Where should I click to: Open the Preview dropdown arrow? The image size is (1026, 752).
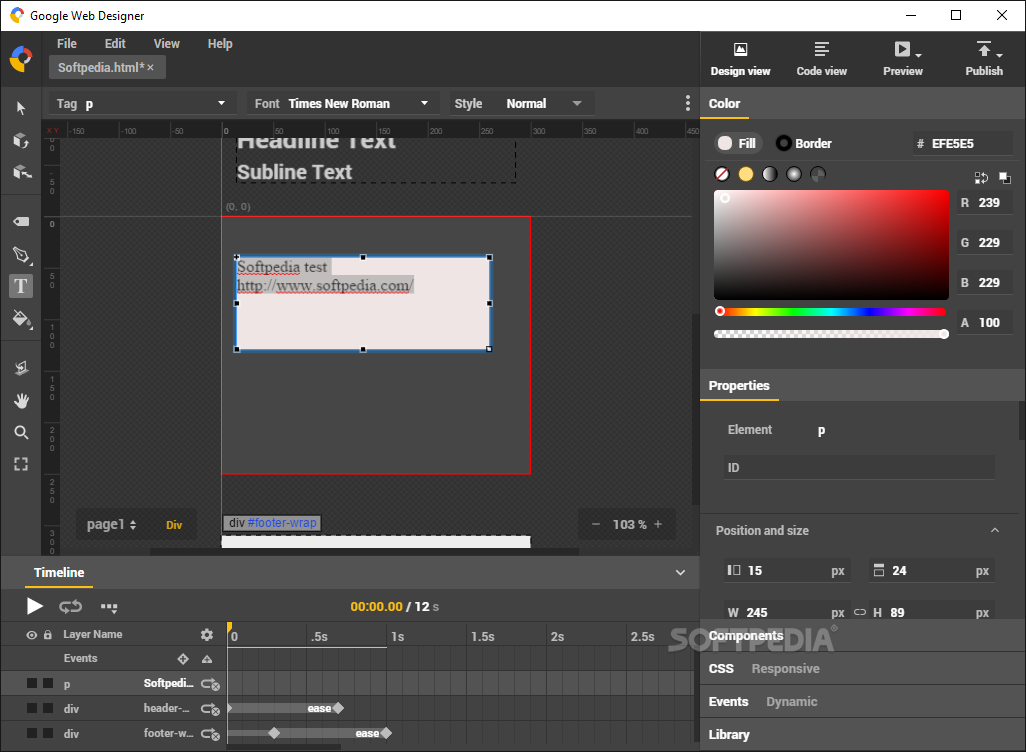(919, 56)
